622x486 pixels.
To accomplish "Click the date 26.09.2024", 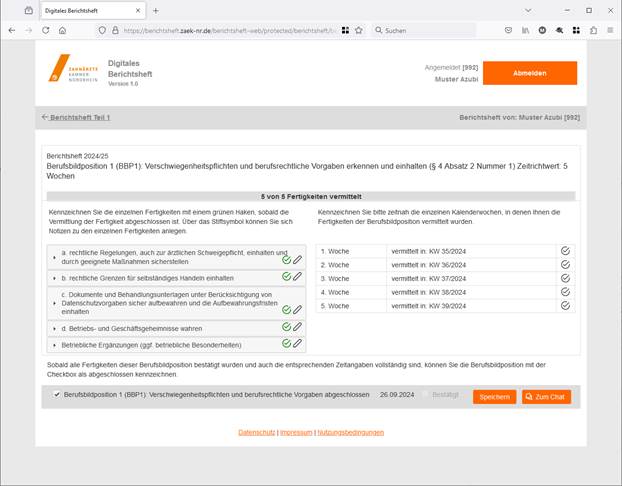I will pyautogui.click(x=397, y=395).
